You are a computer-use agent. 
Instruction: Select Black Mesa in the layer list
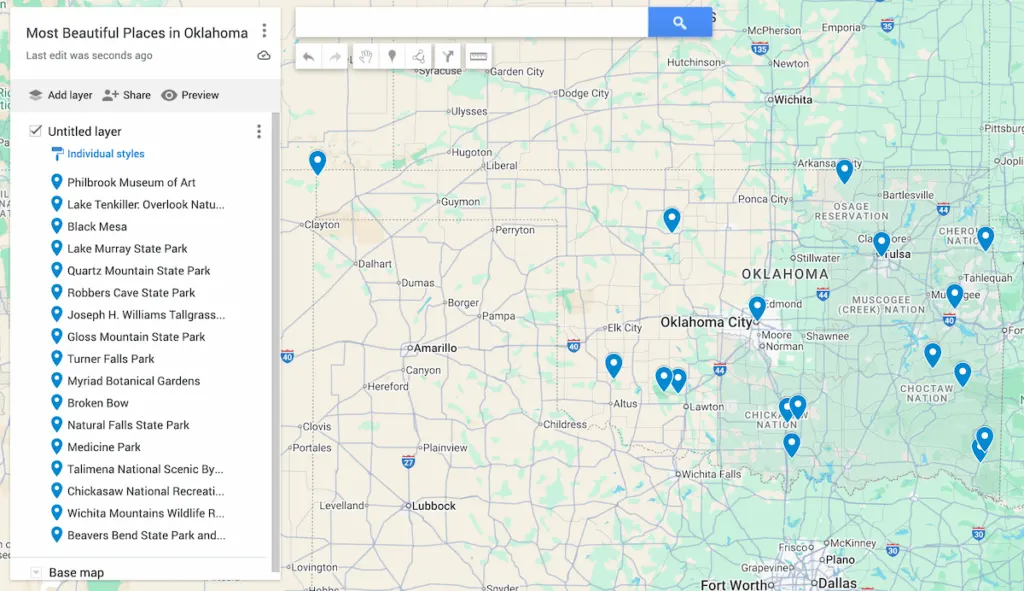click(x=97, y=227)
